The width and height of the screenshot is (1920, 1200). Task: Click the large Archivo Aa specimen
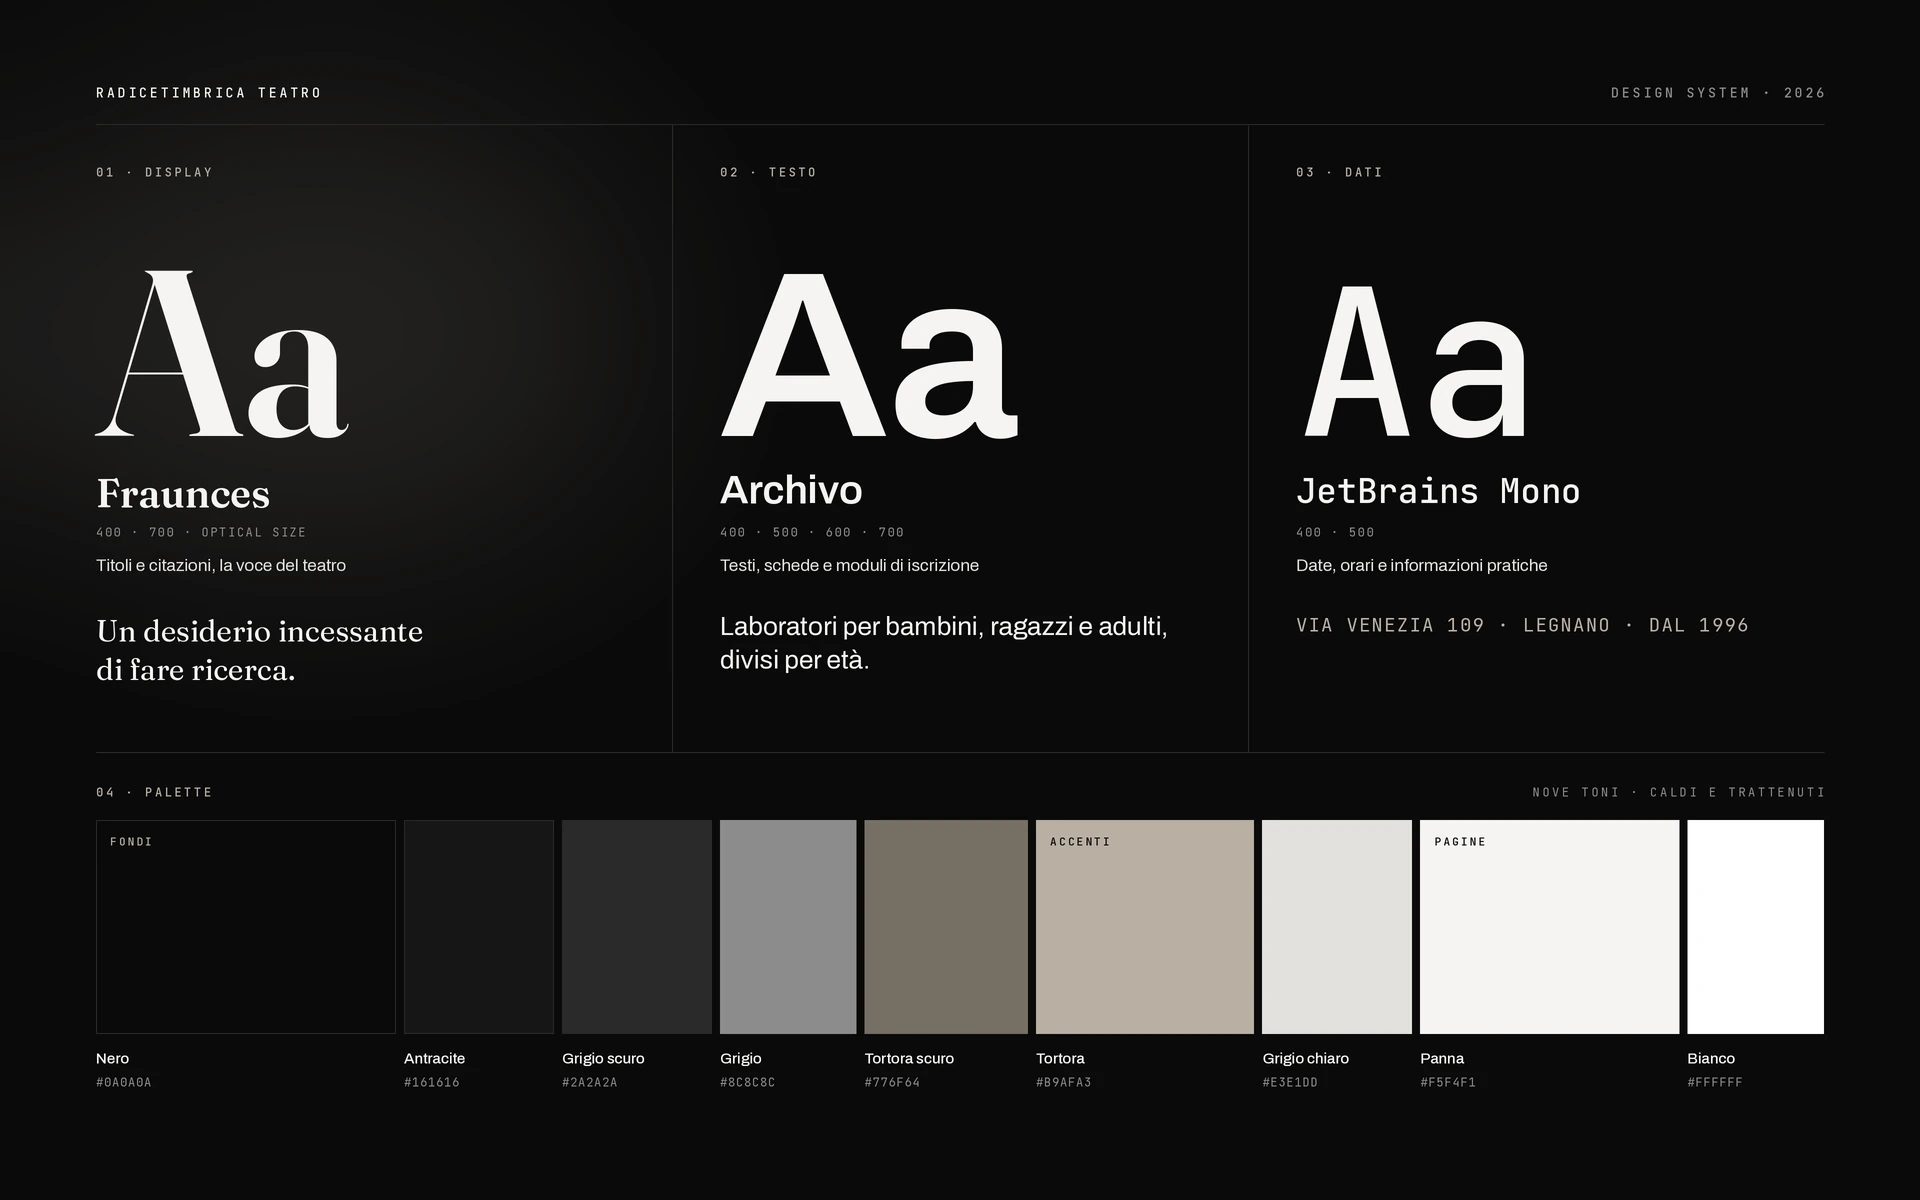pyautogui.click(x=869, y=354)
